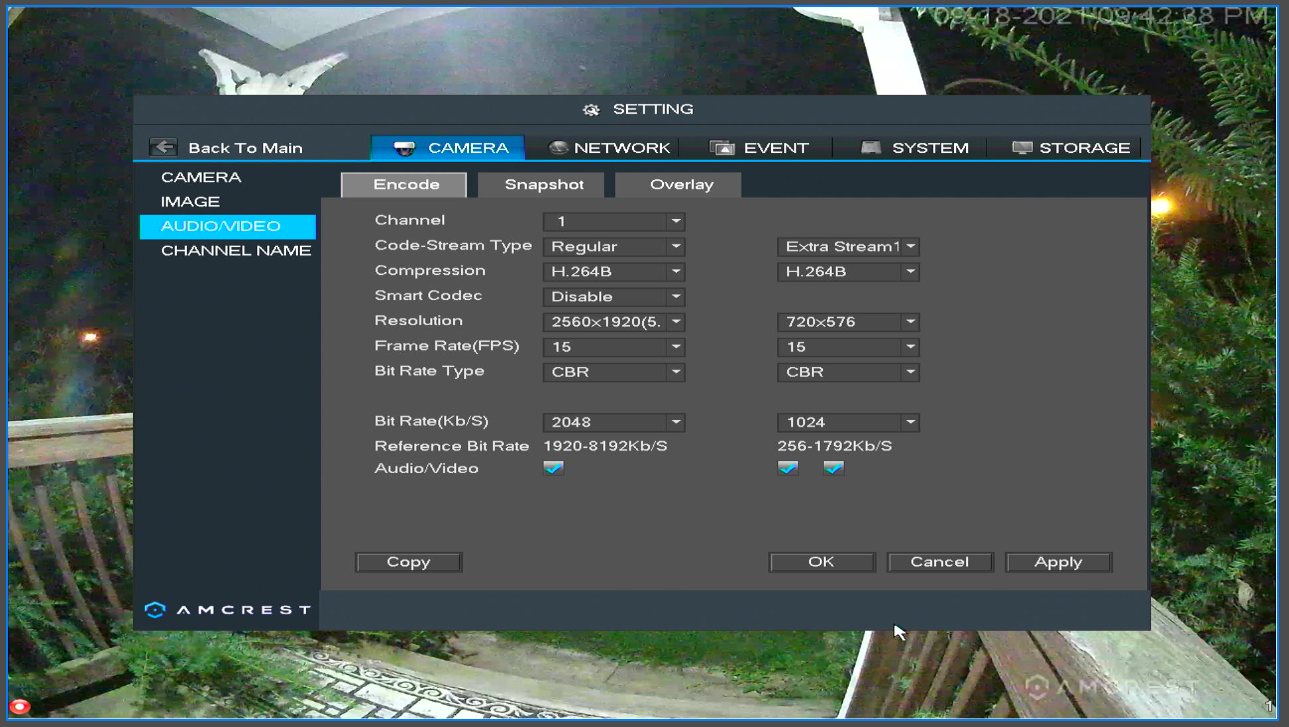Open main stream Frame Rate dropdown

coord(614,347)
